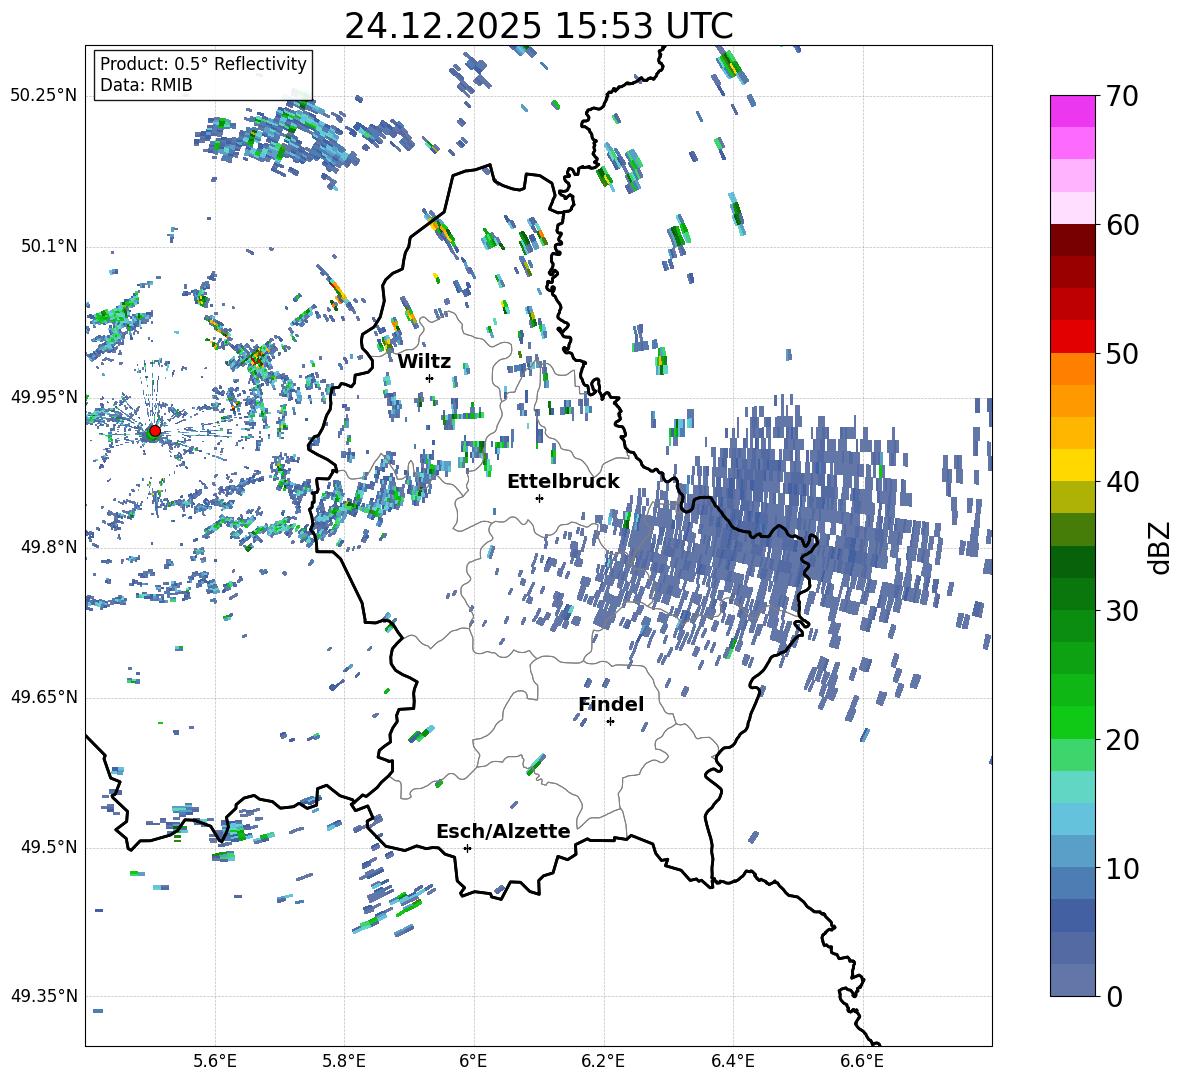Click the 70 colorbar tick label

coord(1121,97)
